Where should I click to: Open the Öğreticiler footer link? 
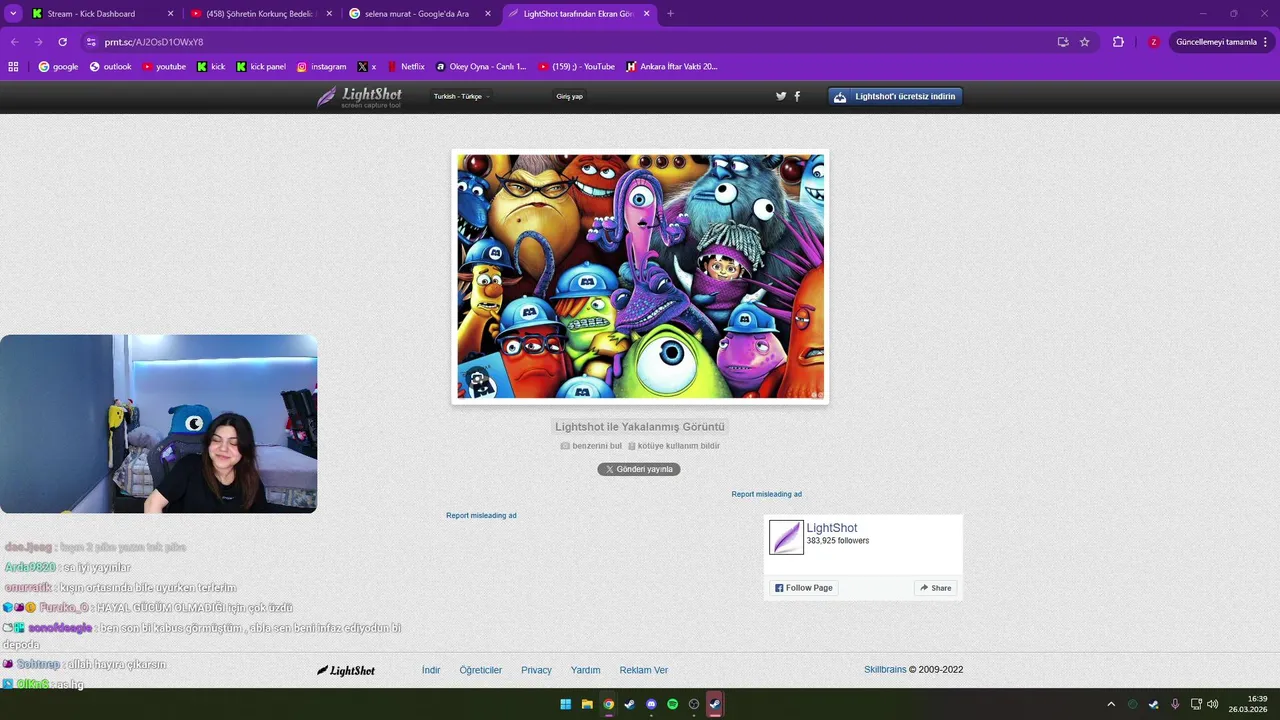coord(481,670)
